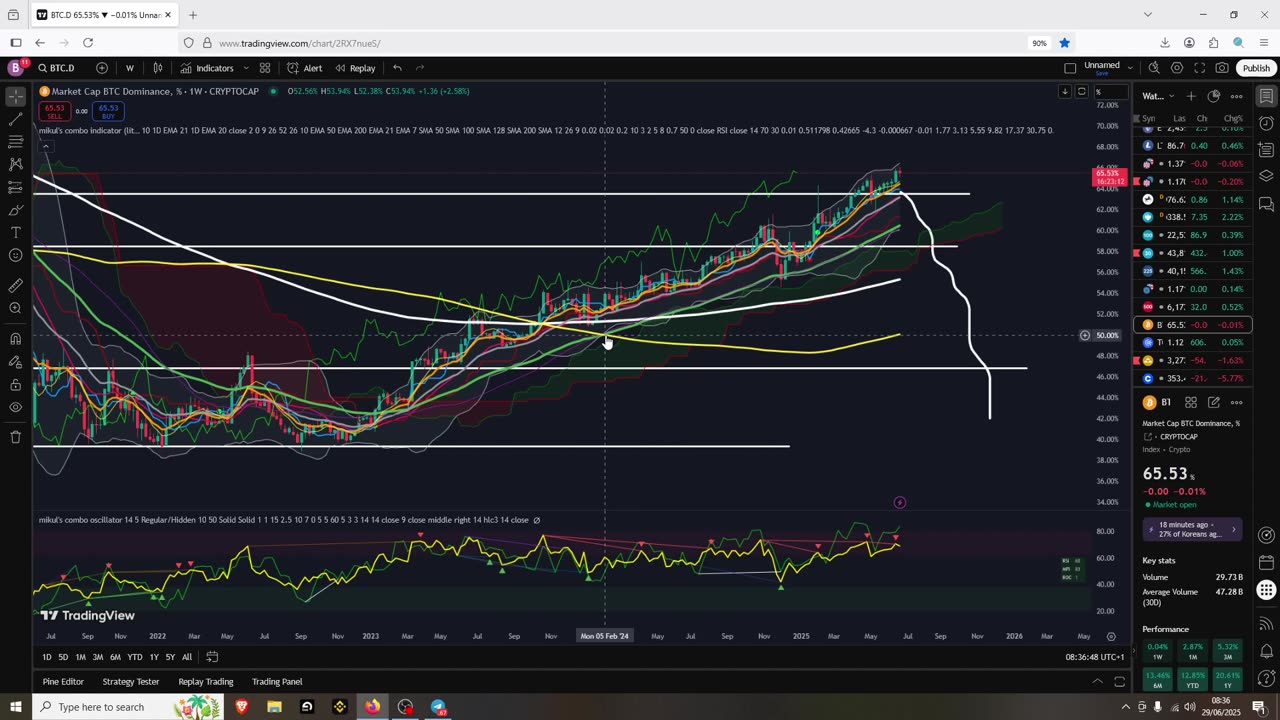The image size is (1280, 720).
Task: Open the watchlist panel icon
Action: (1266, 96)
